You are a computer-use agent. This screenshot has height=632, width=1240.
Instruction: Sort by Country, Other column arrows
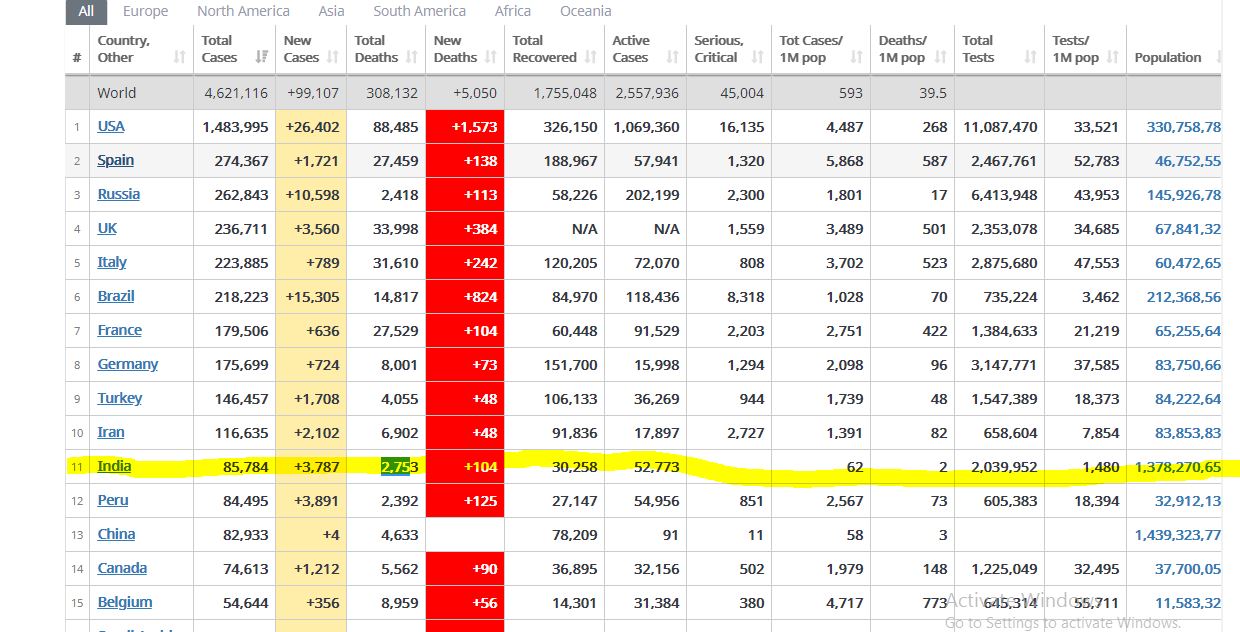179,58
